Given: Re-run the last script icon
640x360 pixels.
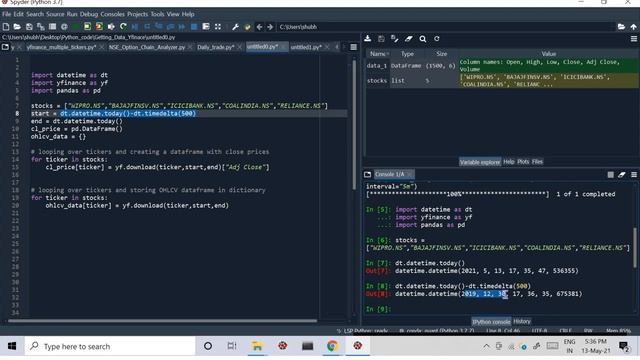Looking at the screenshot, I should [x=123, y=27].
